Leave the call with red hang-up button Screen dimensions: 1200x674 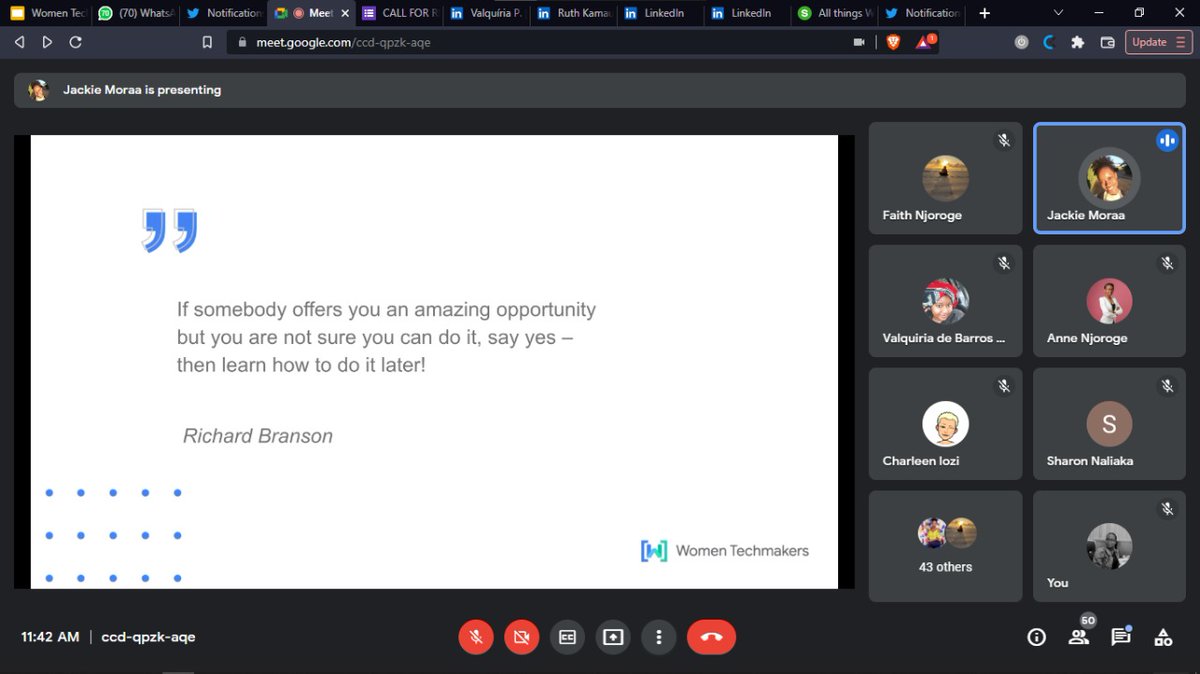tap(711, 637)
